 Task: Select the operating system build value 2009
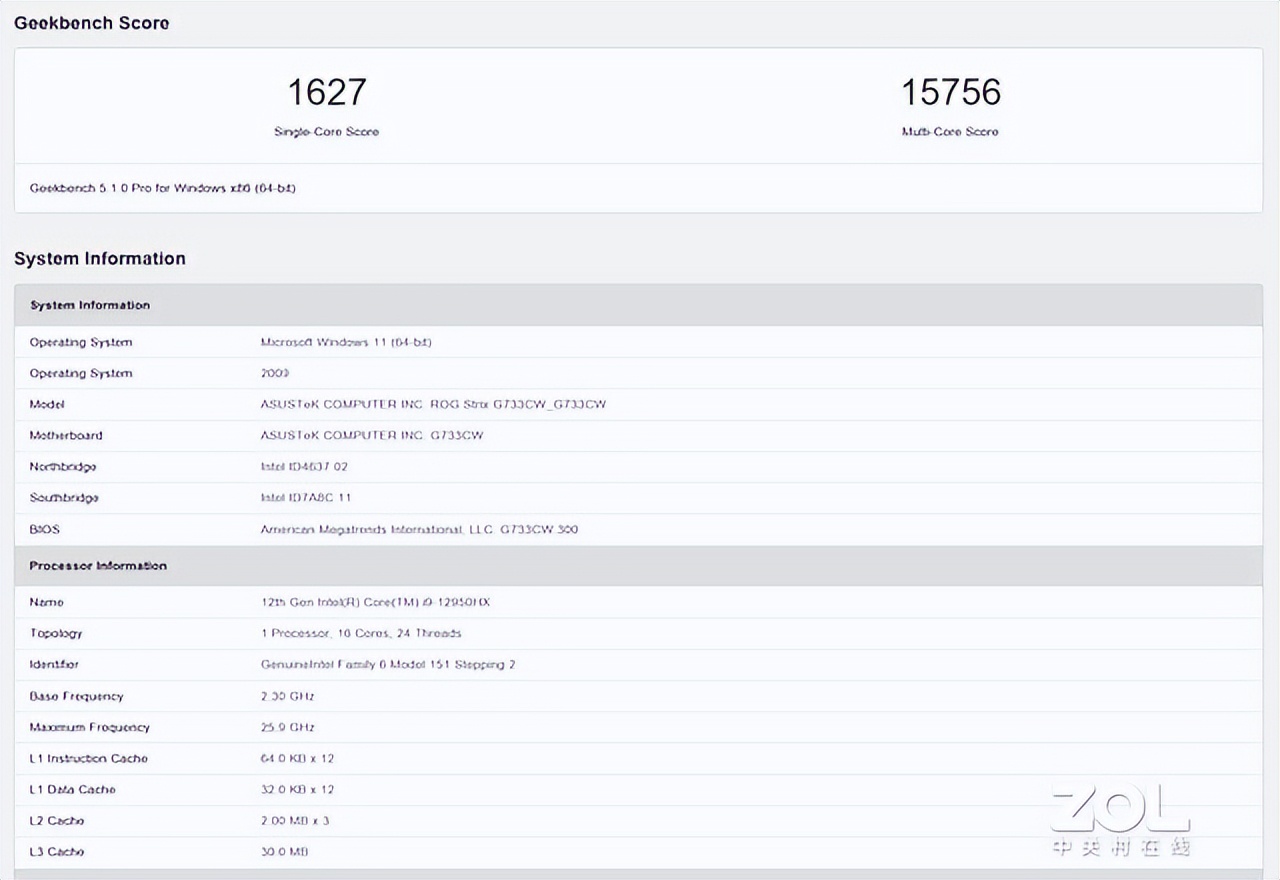(x=275, y=373)
